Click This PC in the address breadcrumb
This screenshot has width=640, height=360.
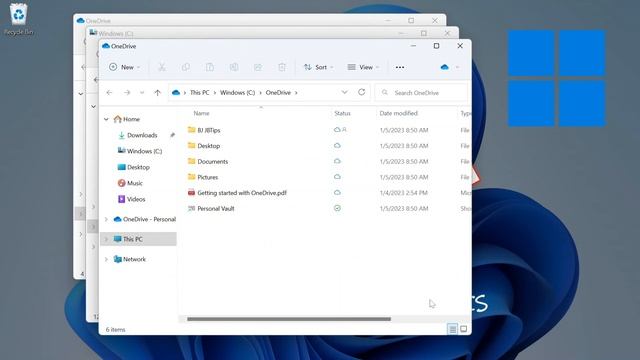coord(199,93)
